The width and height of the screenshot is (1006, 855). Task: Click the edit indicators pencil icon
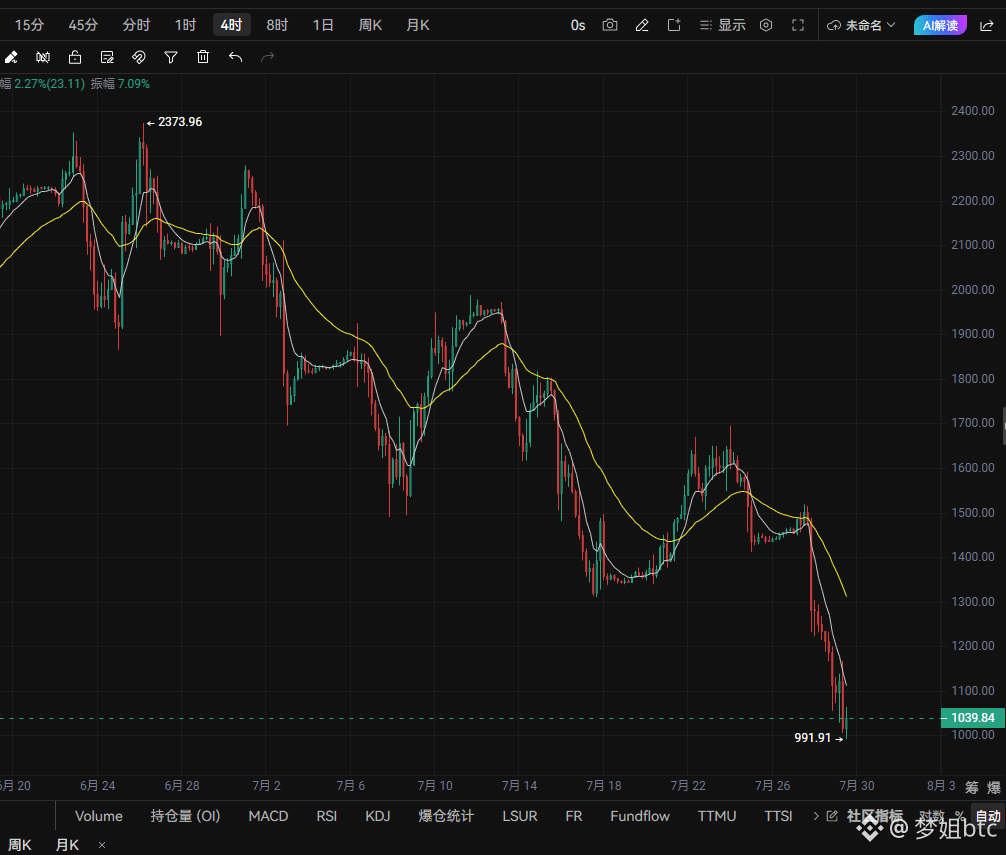pos(832,816)
